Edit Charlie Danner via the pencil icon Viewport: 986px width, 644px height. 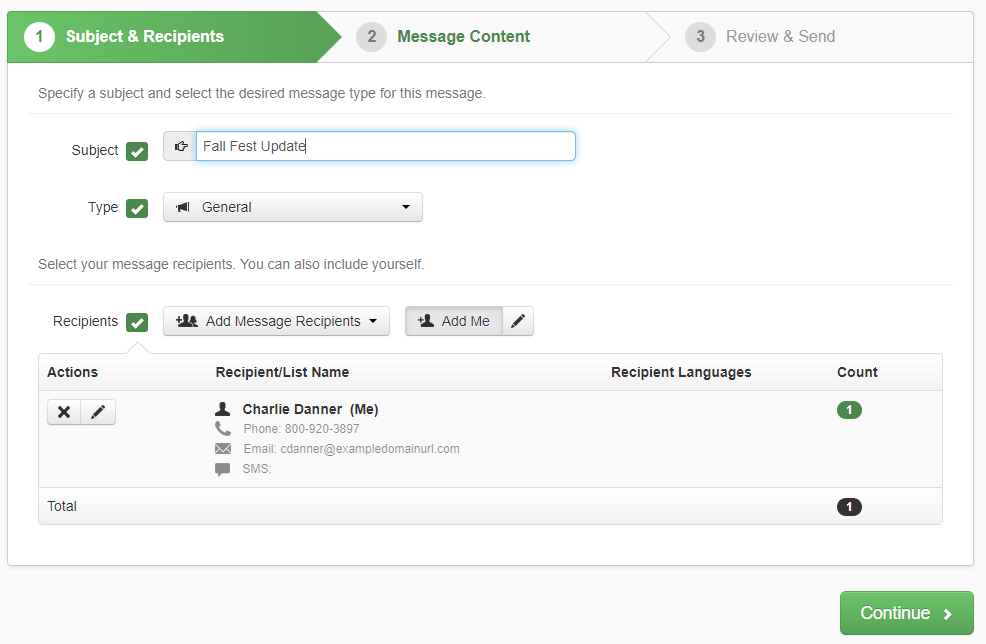tap(98, 411)
